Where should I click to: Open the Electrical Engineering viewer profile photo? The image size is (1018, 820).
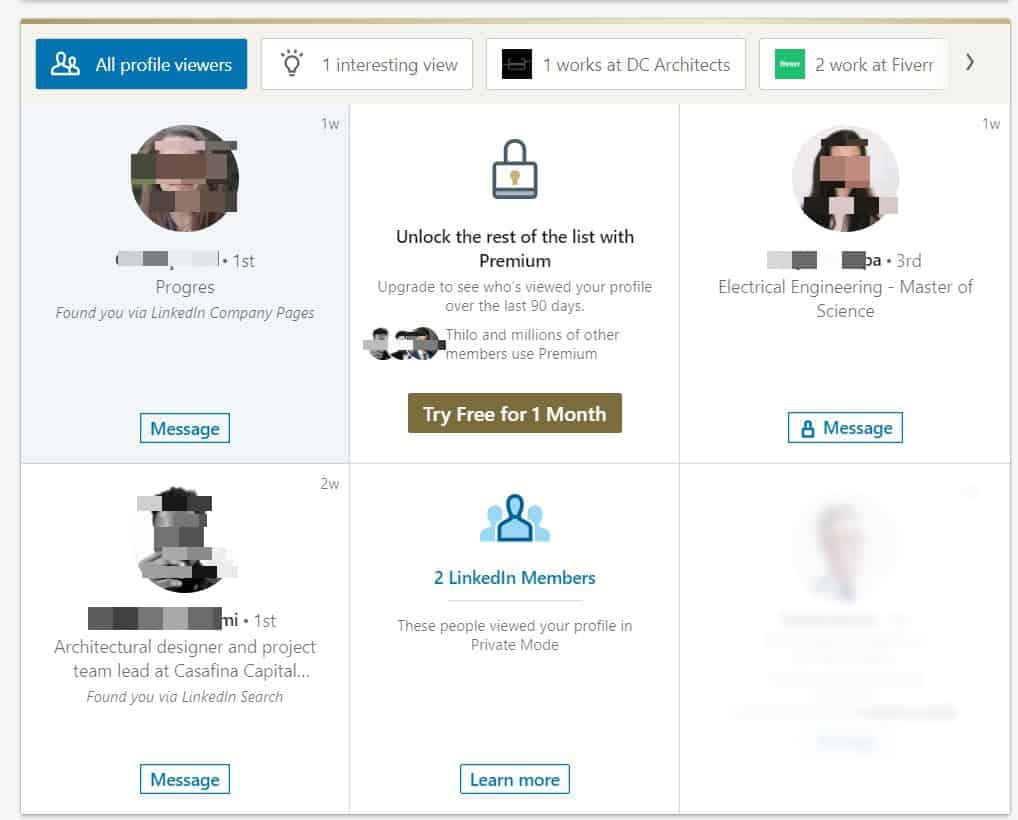coord(845,179)
